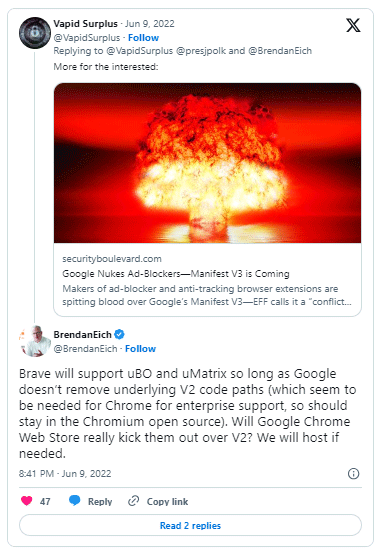Open the tweet info circle icon
This screenshot has width=382, height=554.
coord(353,473)
